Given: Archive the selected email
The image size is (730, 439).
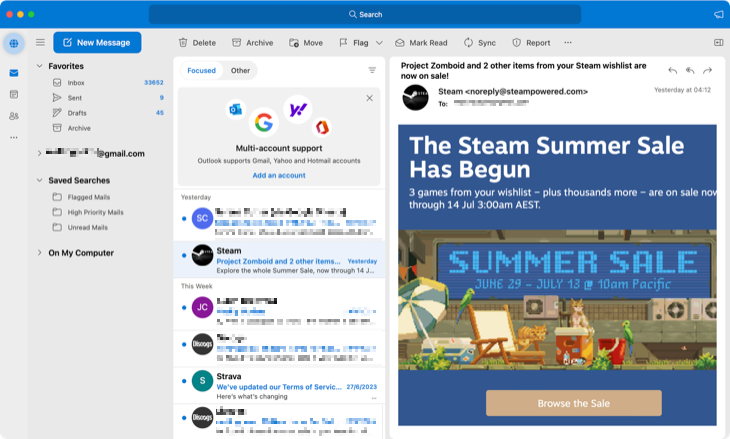Looking at the screenshot, I should point(252,43).
